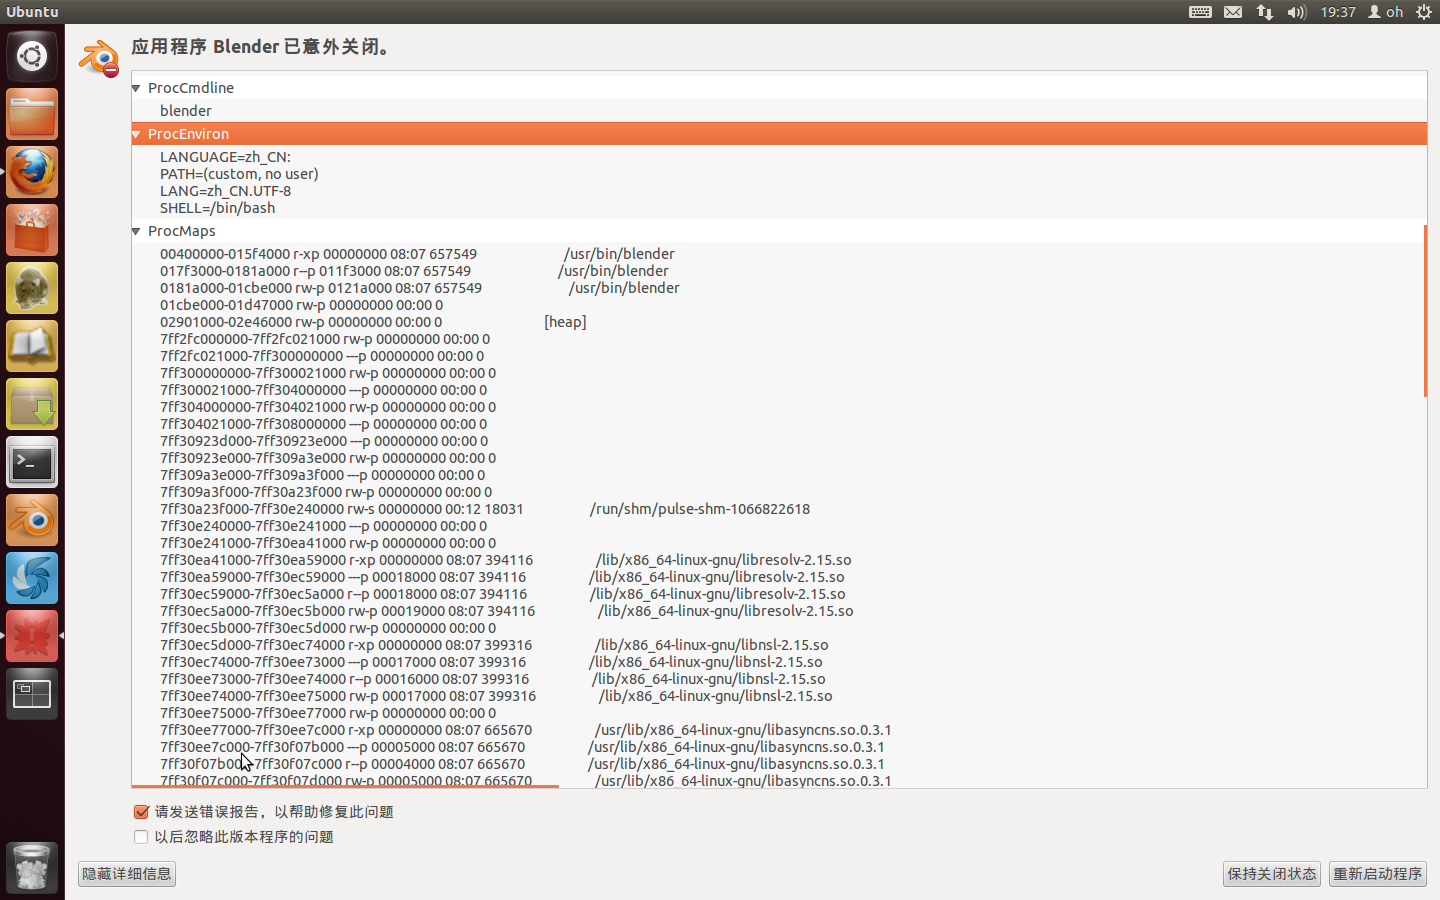The width and height of the screenshot is (1440, 900).
Task: Click the 保持关闭状态 leave closed button
Action: pos(1272,874)
